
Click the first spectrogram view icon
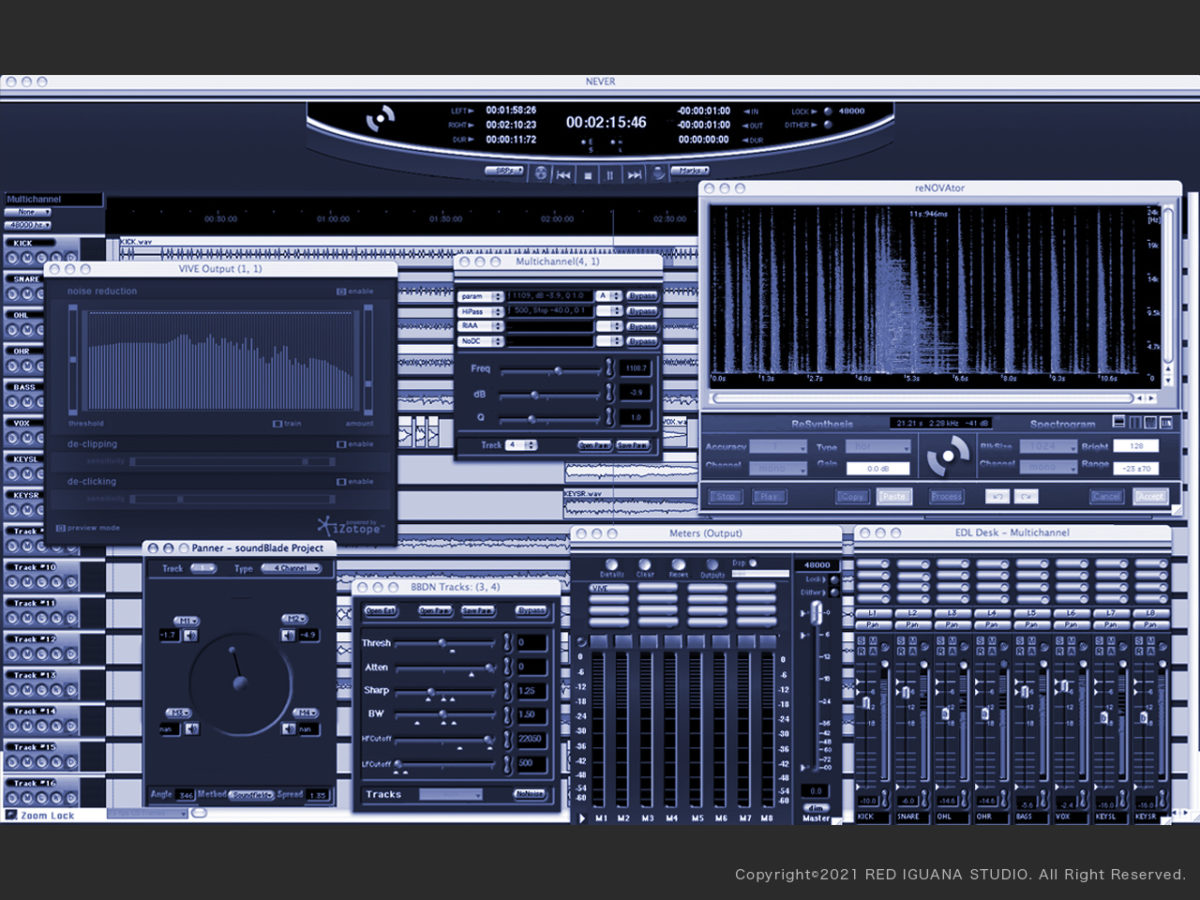click(1119, 423)
